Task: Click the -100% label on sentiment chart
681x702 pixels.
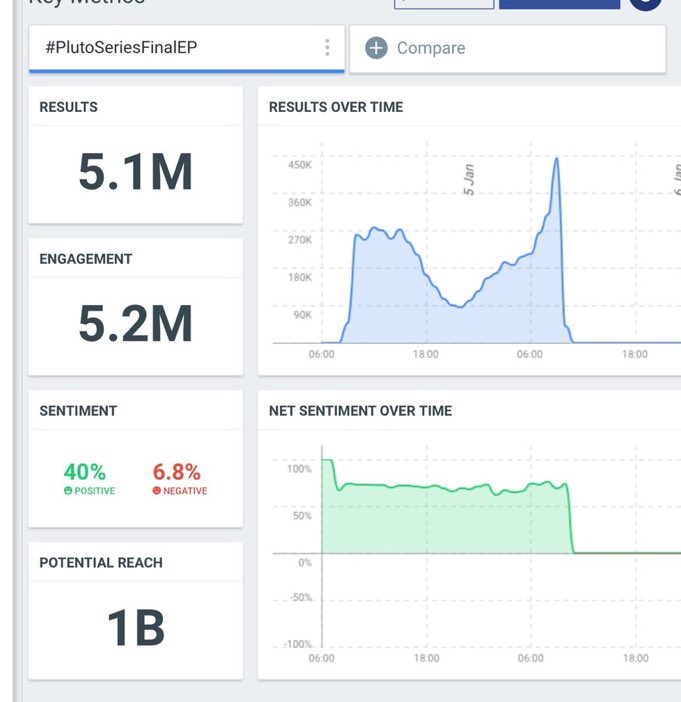Action: [298, 644]
